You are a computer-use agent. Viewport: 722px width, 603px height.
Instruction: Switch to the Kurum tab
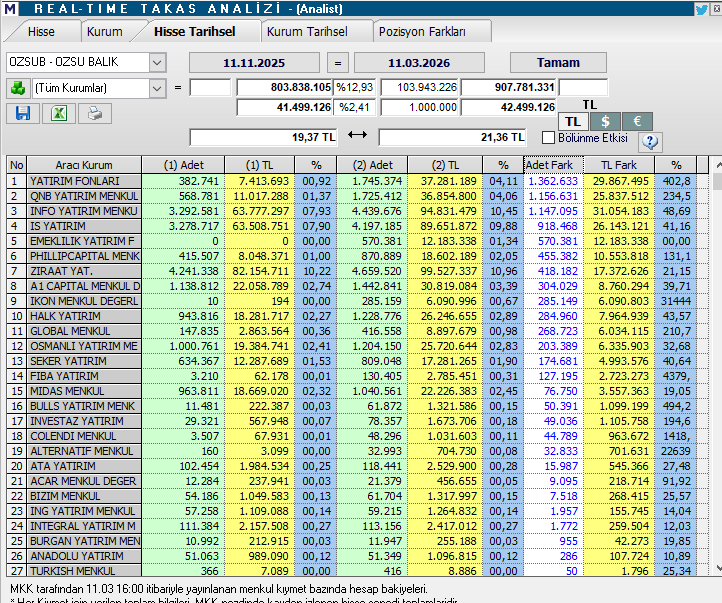tap(105, 32)
